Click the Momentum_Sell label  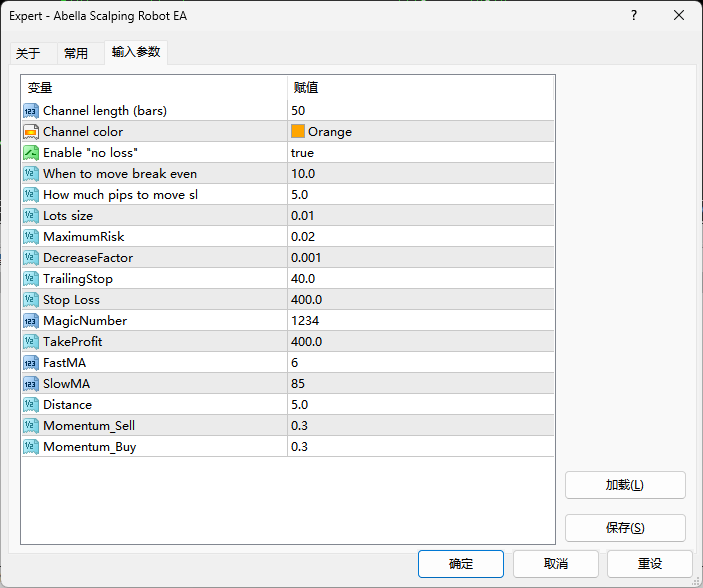click(x=89, y=426)
